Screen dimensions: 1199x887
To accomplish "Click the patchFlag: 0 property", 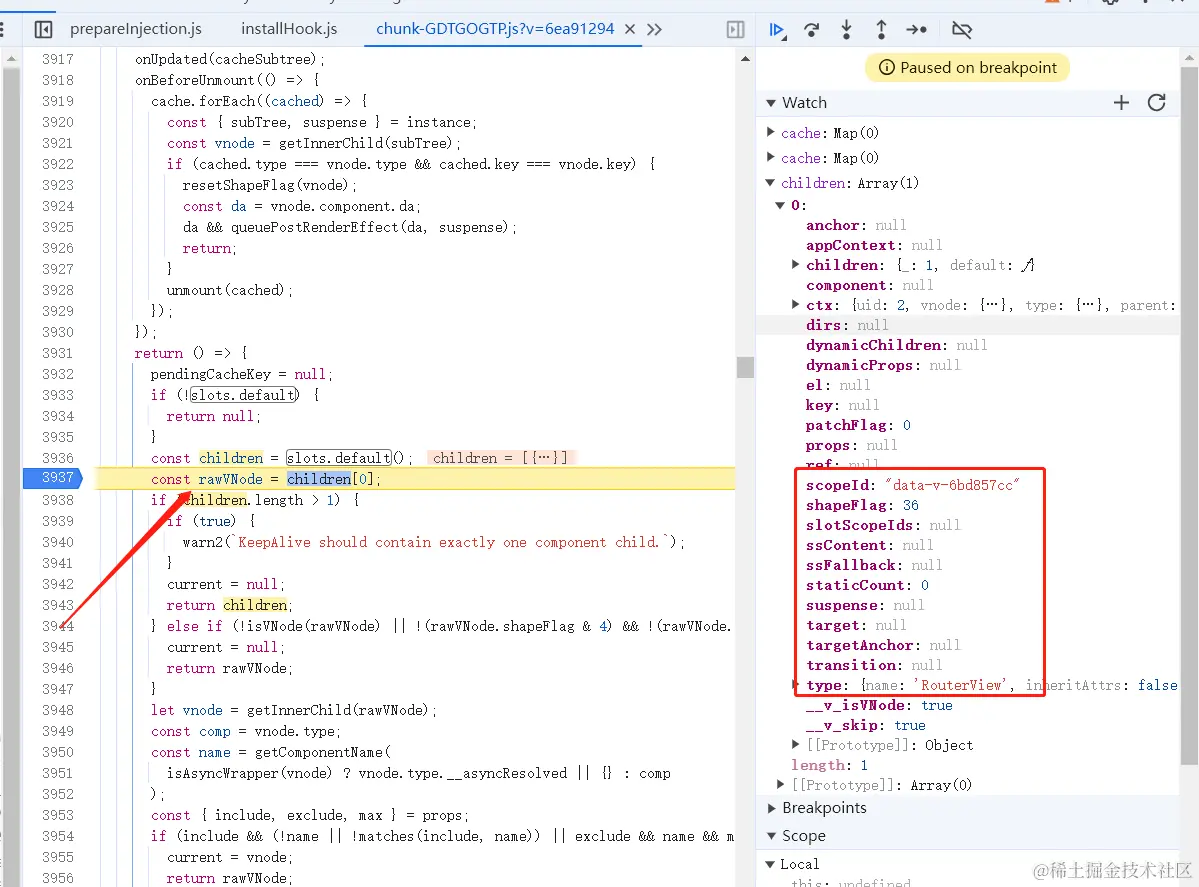I will pyautogui.click(x=858, y=425).
